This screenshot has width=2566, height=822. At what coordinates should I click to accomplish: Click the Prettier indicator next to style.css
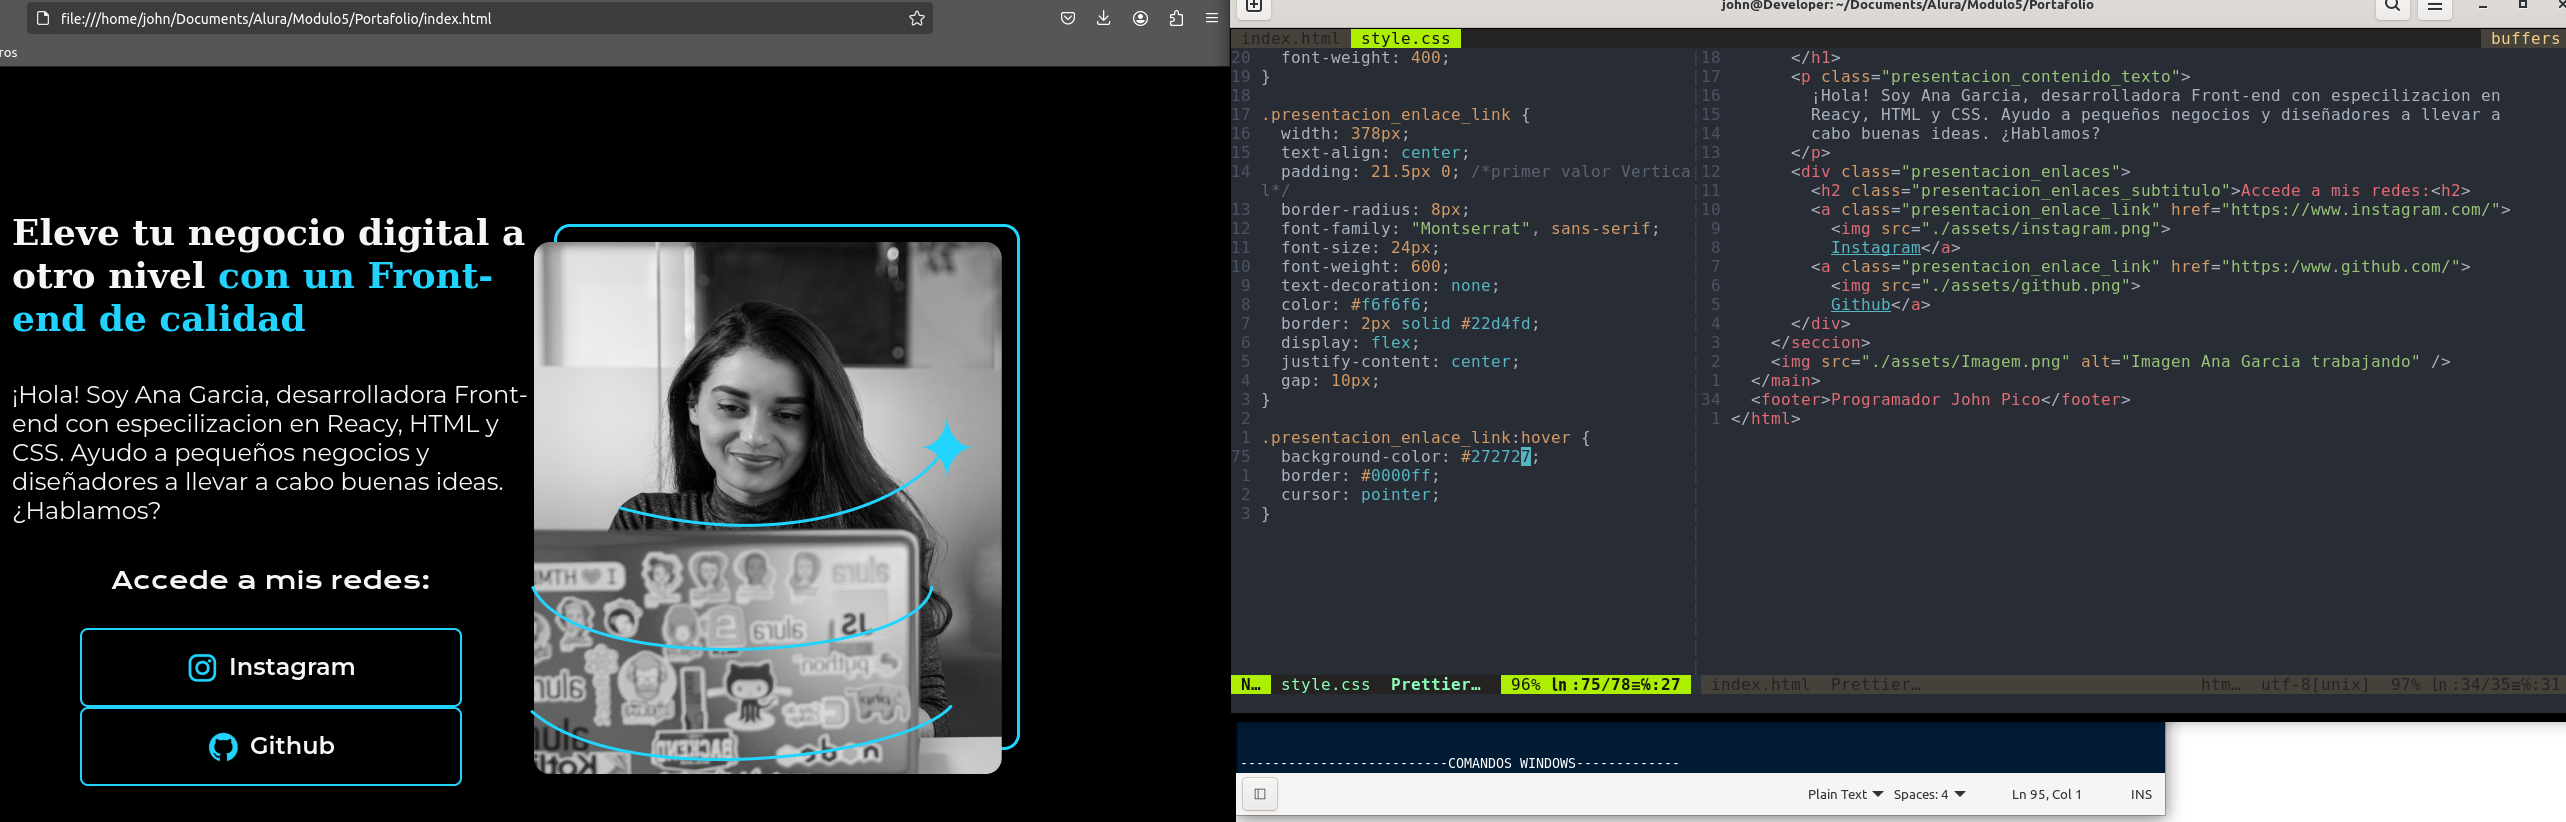coord(1435,684)
